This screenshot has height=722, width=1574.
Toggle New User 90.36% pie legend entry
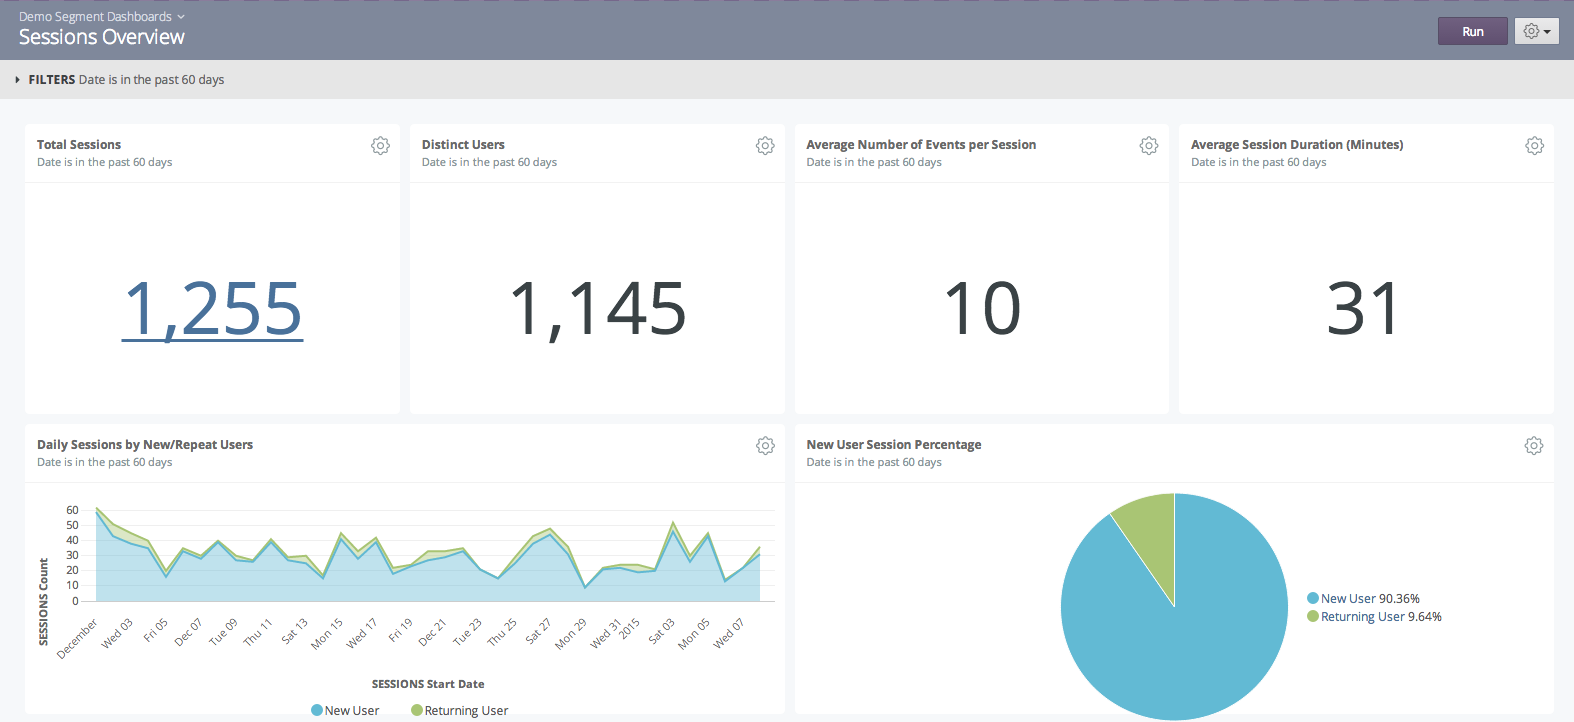coord(1364,599)
